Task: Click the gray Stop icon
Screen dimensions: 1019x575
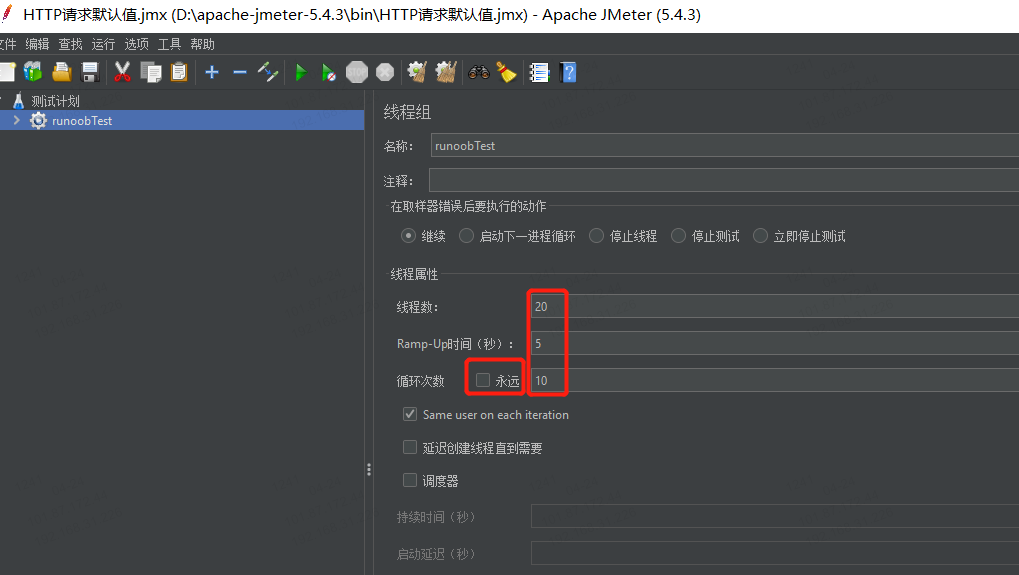Action: [x=357, y=72]
